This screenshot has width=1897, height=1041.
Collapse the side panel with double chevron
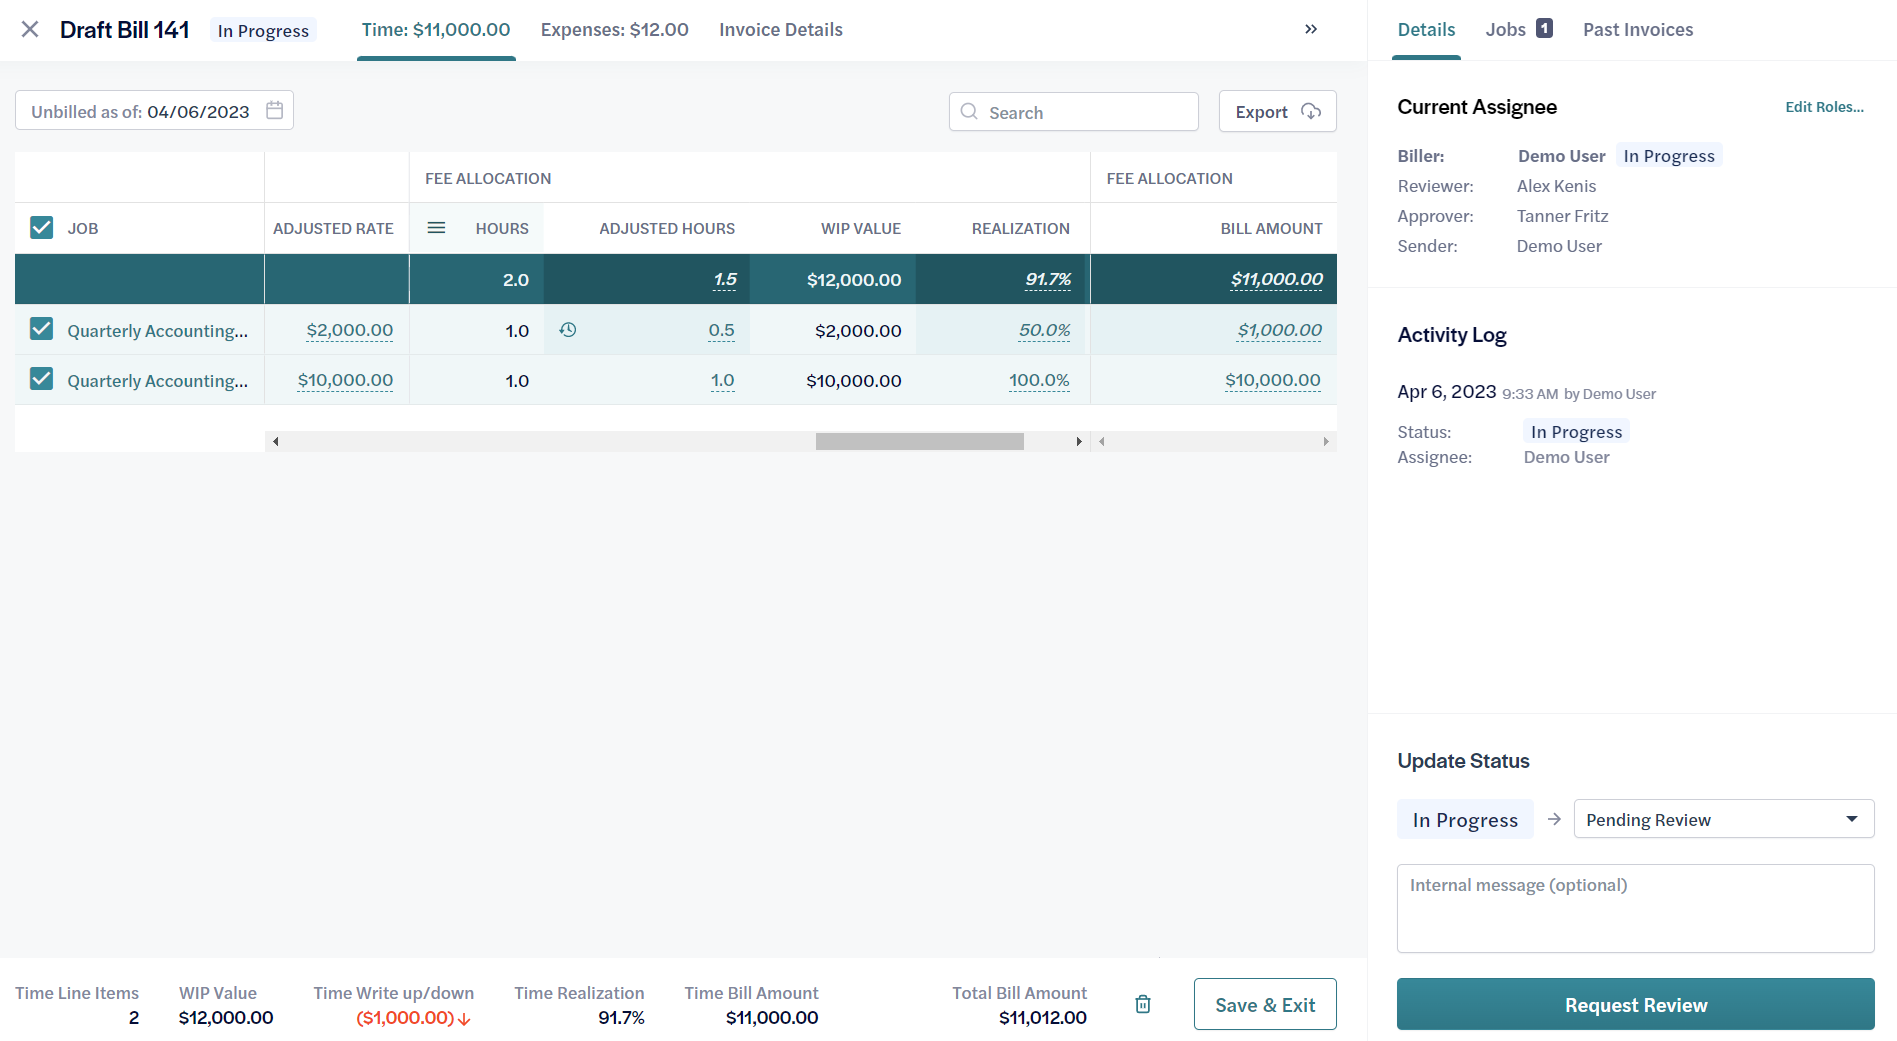1311,29
